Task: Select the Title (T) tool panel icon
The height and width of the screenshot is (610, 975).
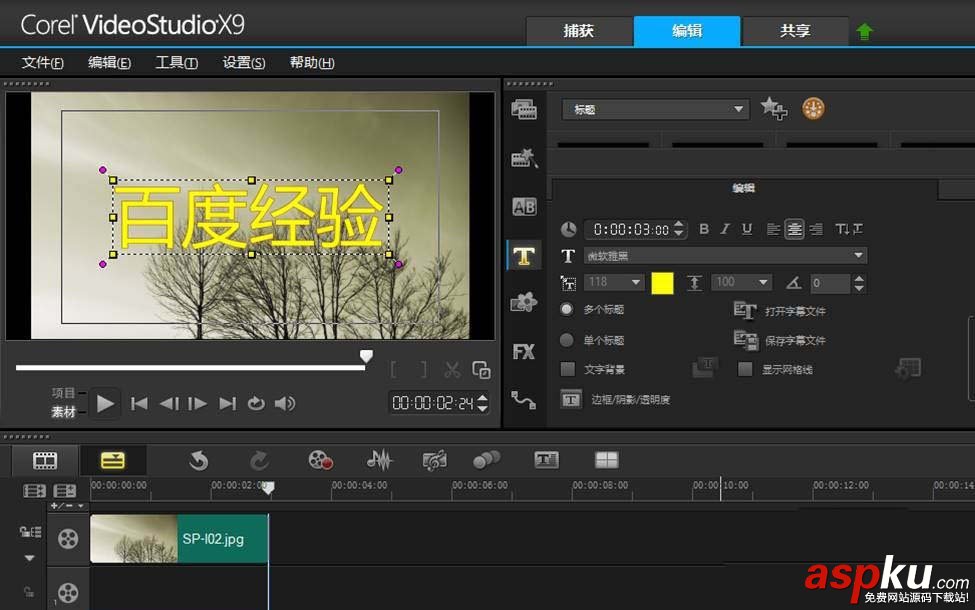Action: click(x=524, y=255)
